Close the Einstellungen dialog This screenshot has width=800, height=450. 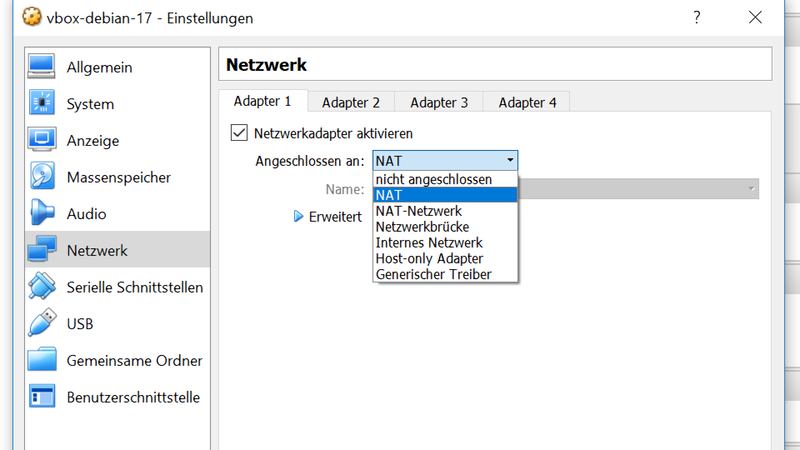click(x=755, y=17)
